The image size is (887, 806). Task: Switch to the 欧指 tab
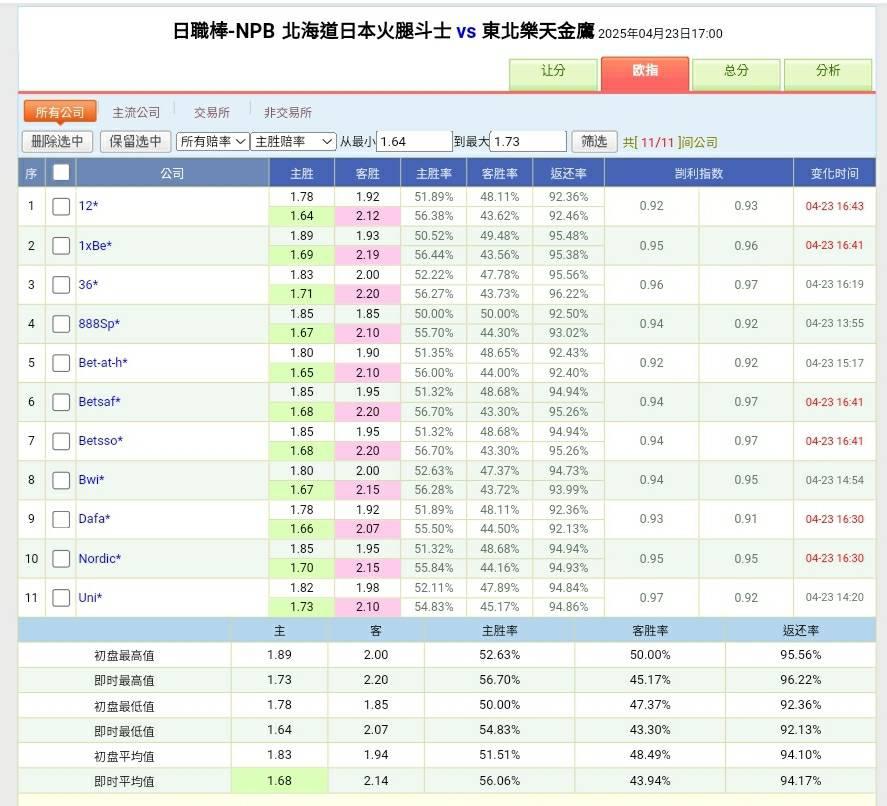(645, 72)
